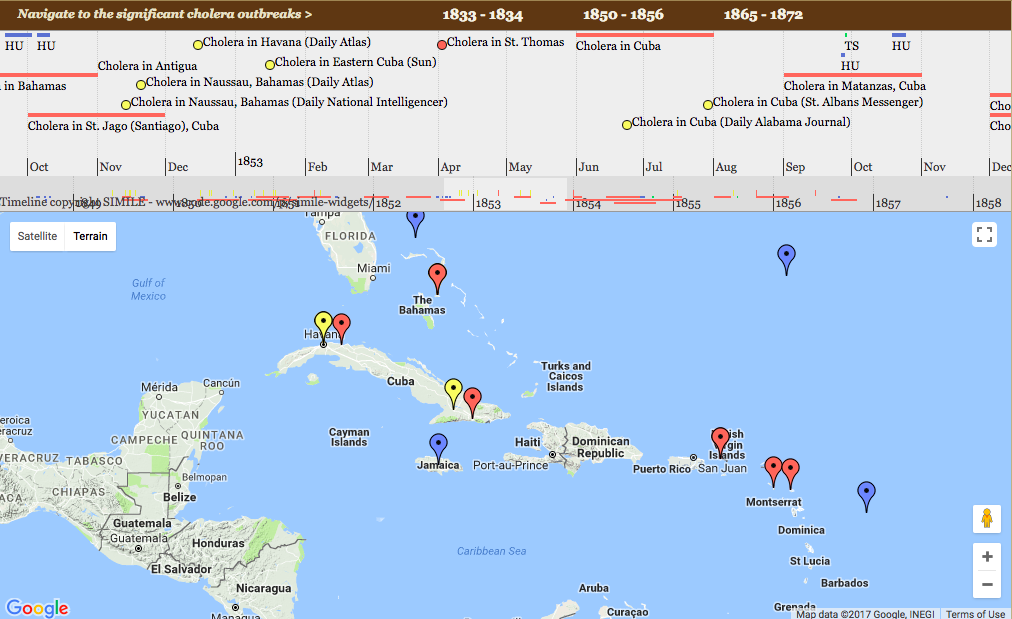Open Cholera in St. Thomas event
This screenshot has height=619, width=1012.
pos(505,43)
